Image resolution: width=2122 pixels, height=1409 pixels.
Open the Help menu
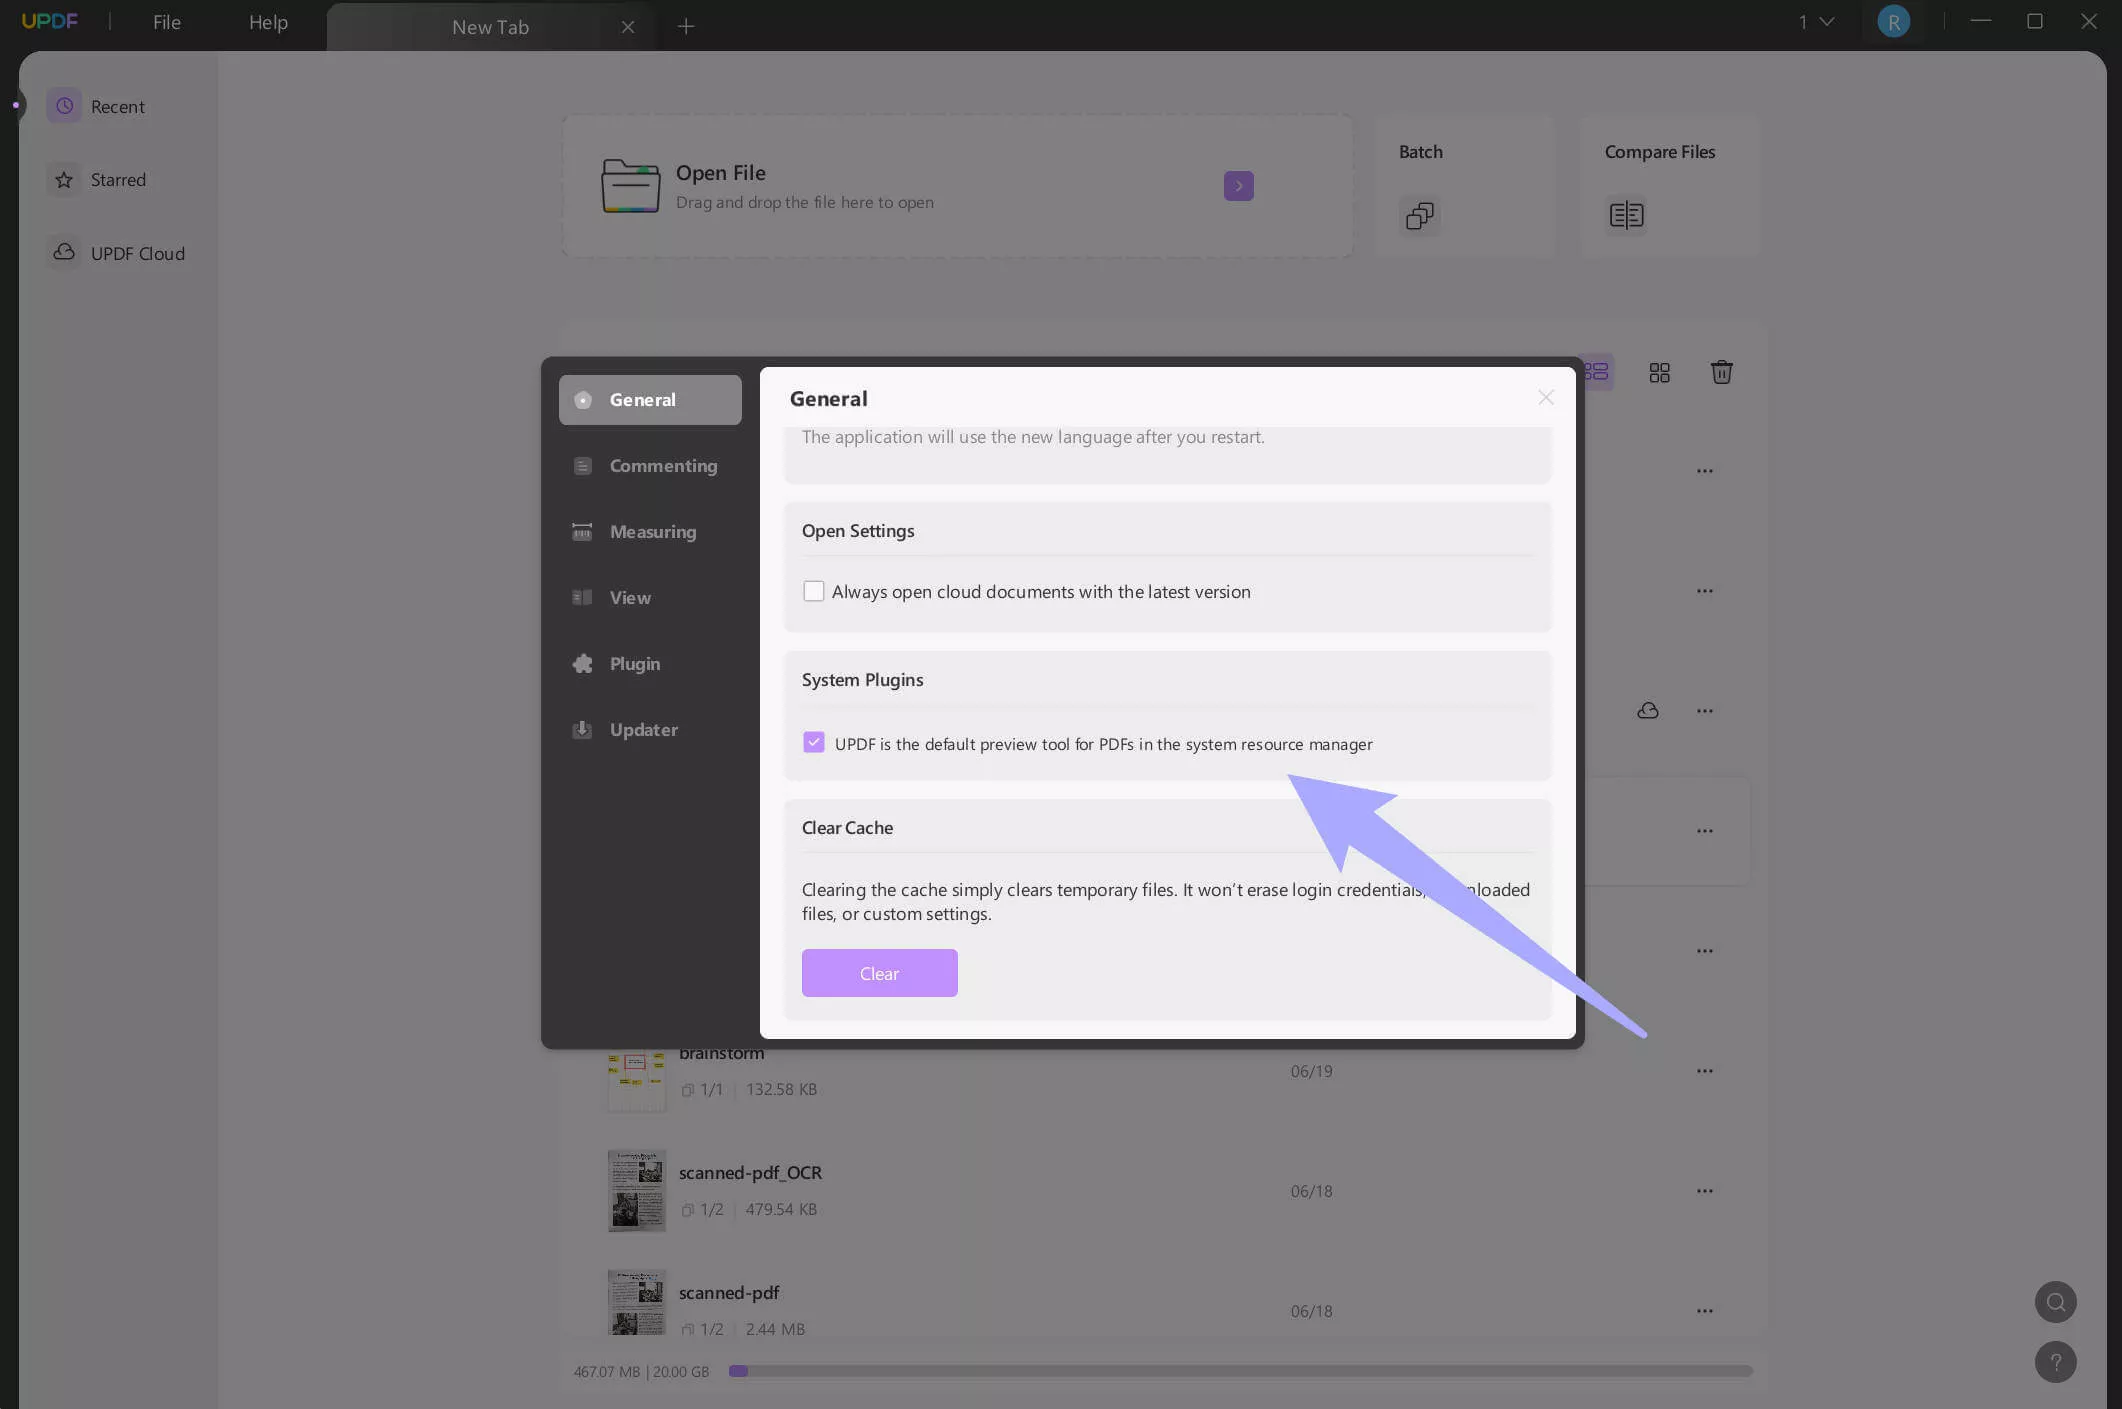tap(268, 22)
